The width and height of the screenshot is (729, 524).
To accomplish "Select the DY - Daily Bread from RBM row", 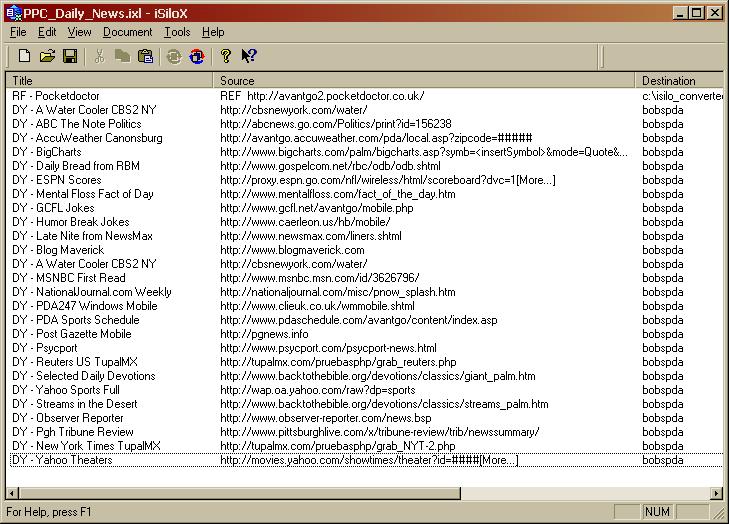I will (x=366, y=166).
